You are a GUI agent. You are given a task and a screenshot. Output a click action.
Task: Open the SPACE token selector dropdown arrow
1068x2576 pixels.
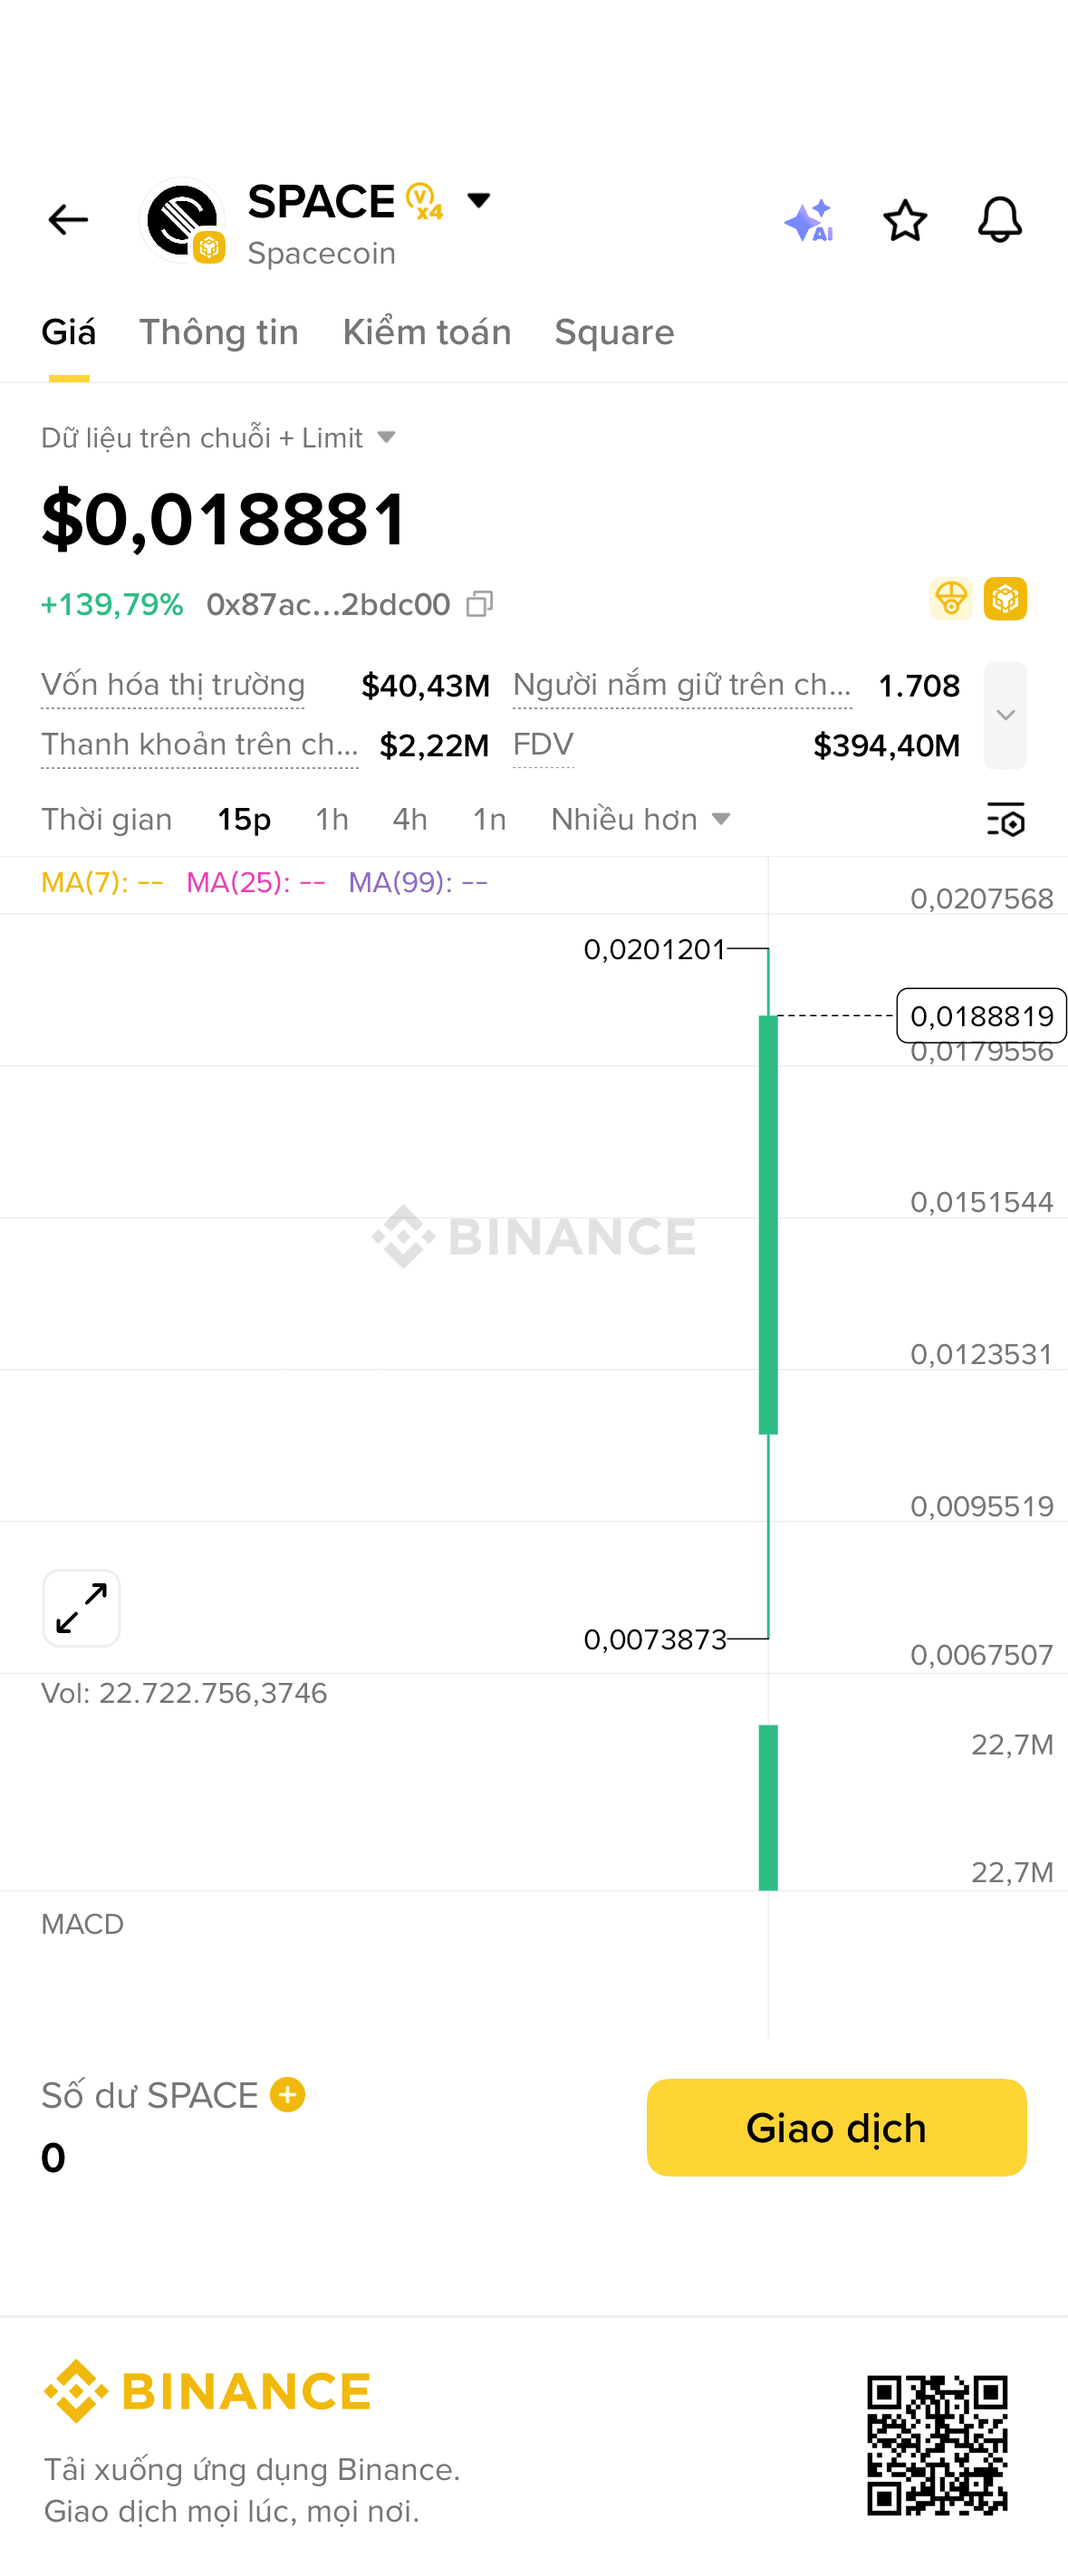[x=479, y=201]
